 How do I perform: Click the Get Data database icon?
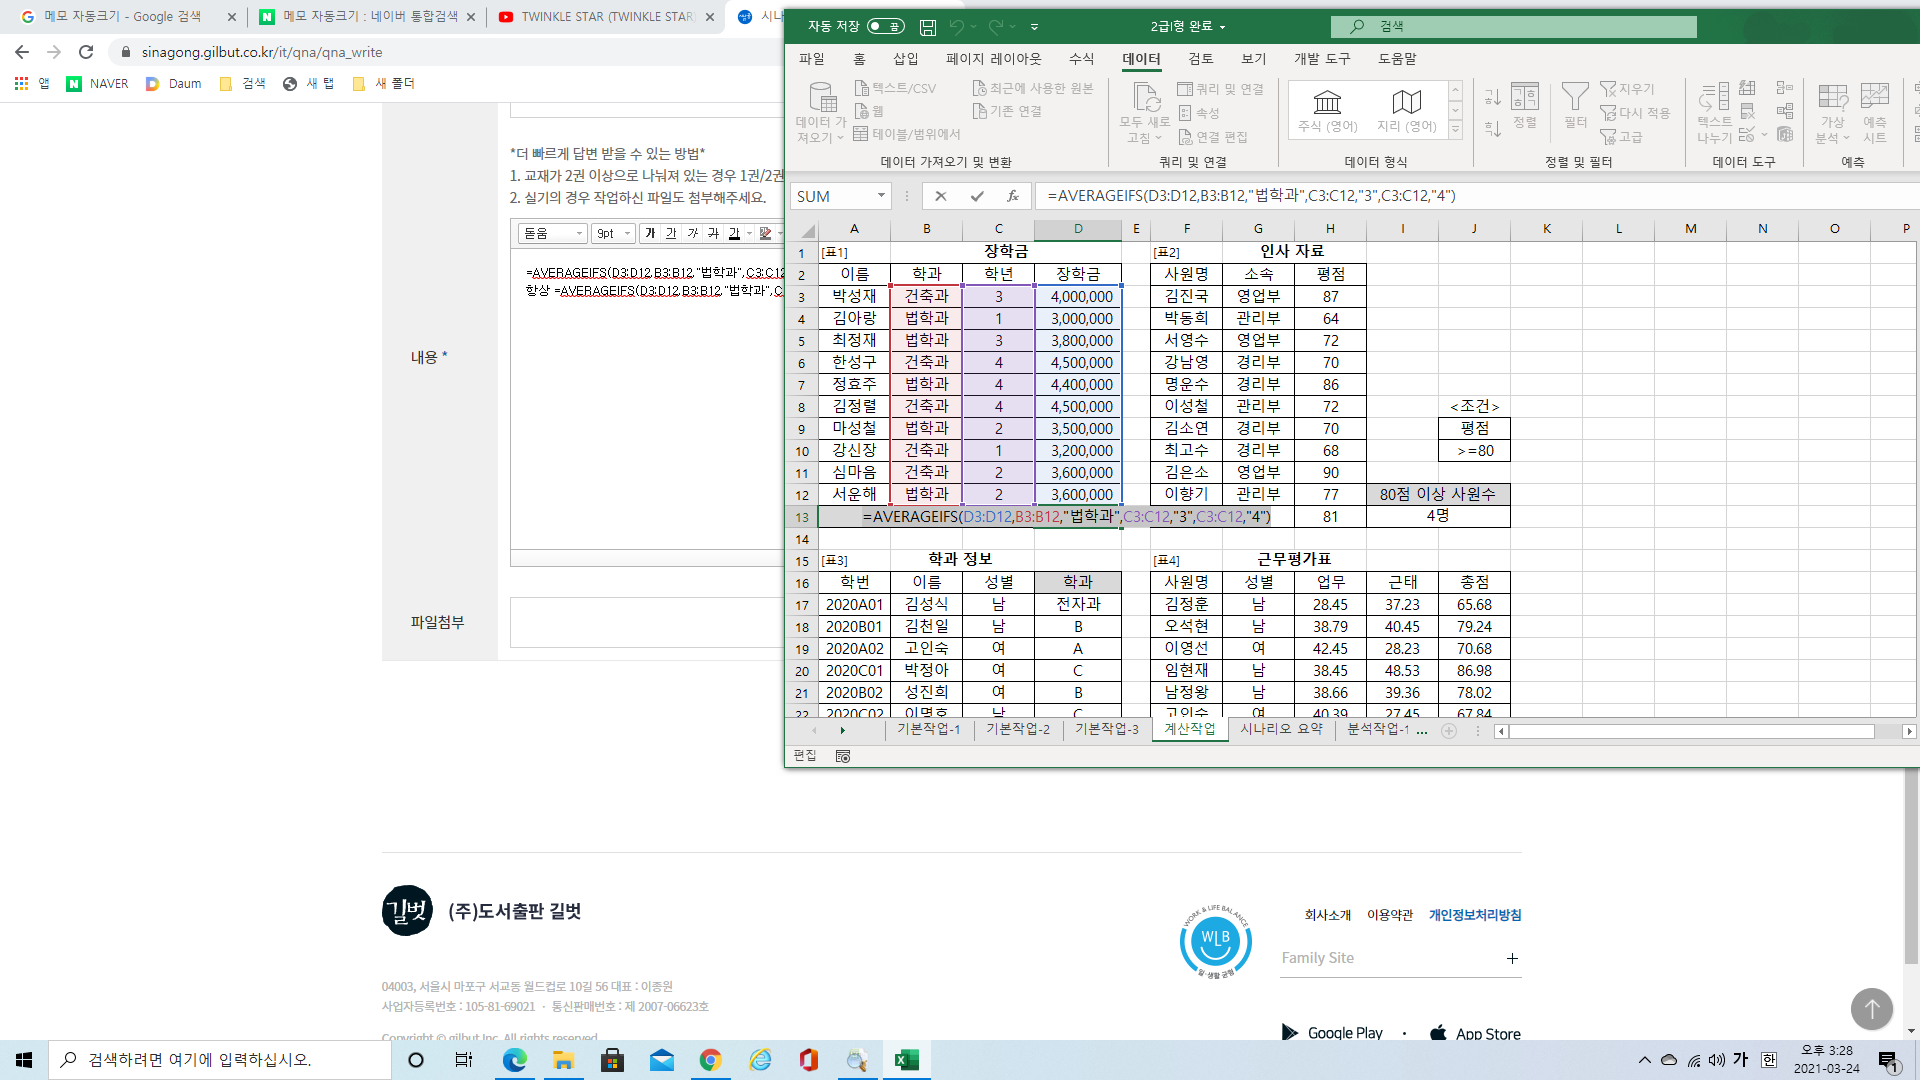[822, 99]
